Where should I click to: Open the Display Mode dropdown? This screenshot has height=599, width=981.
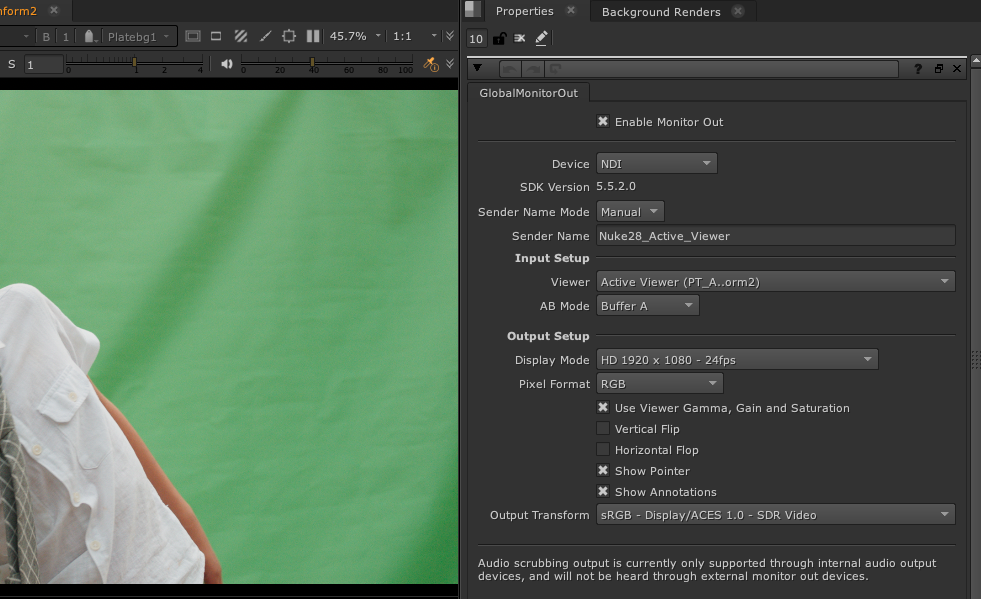coord(736,360)
